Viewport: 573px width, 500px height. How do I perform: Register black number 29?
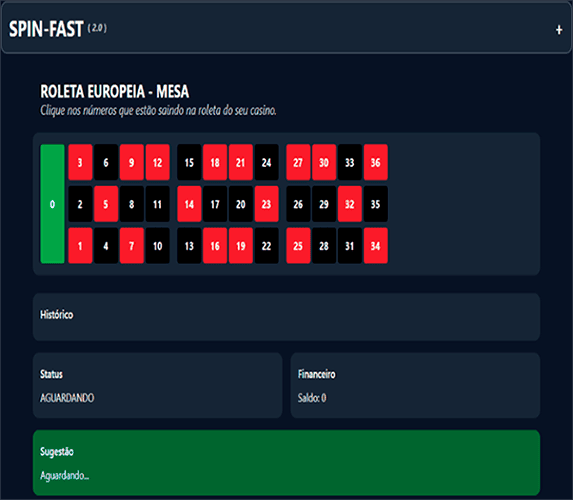pyautogui.click(x=324, y=204)
